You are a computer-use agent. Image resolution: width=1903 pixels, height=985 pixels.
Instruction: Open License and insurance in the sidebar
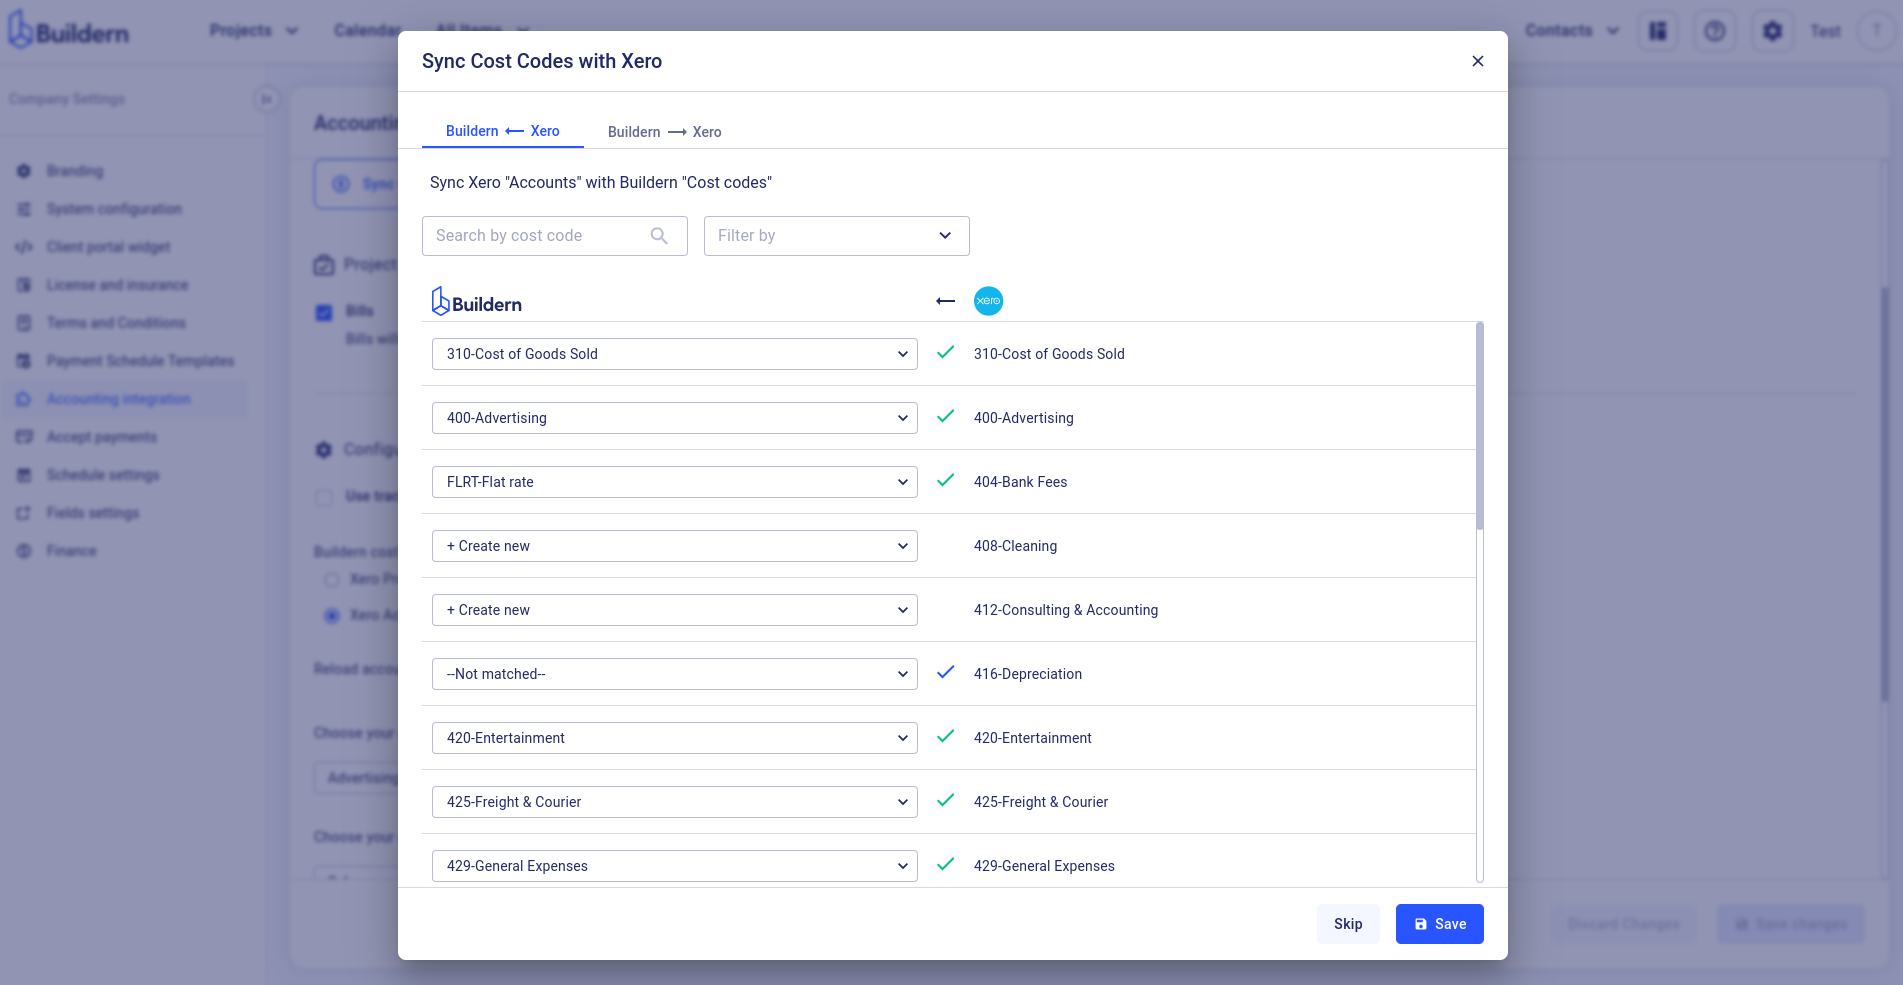[x=117, y=285]
